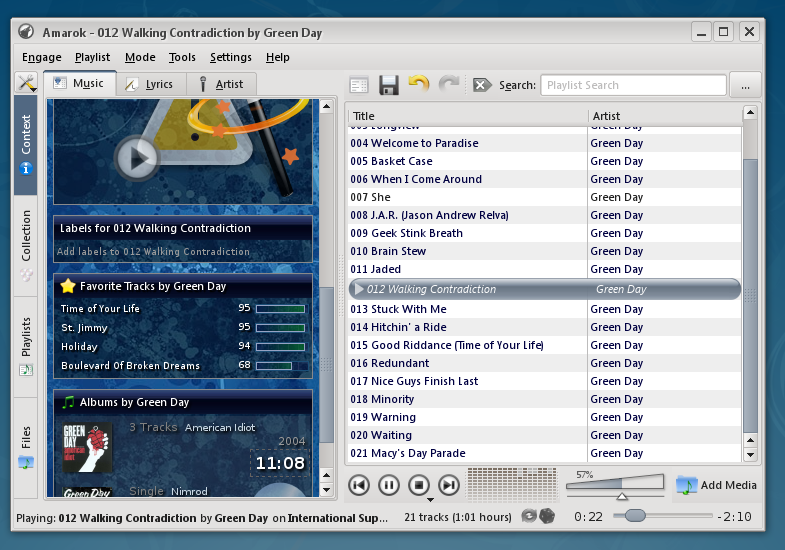This screenshot has width=785, height=550.
Task: Open the American Idiot album cover
Action: coord(87,447)
